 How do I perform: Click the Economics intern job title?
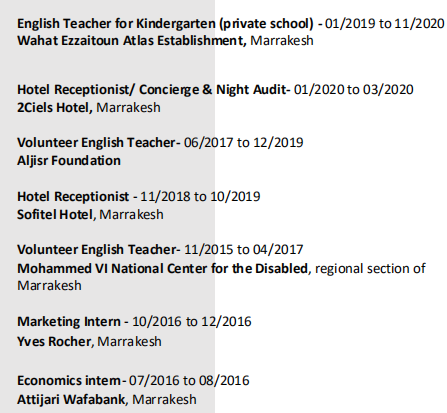click(x=69, y=381)
